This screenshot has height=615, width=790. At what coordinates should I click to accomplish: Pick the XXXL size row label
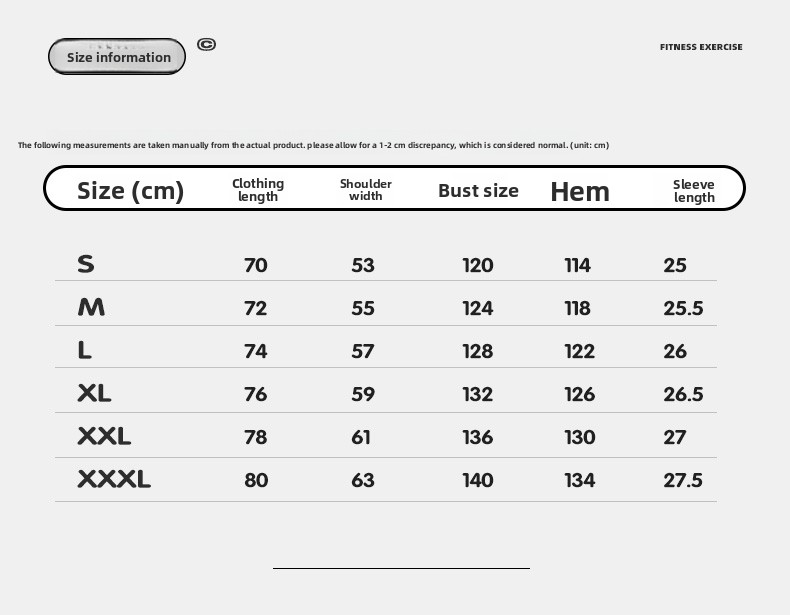pyautogui.click(x=114, y=479)
